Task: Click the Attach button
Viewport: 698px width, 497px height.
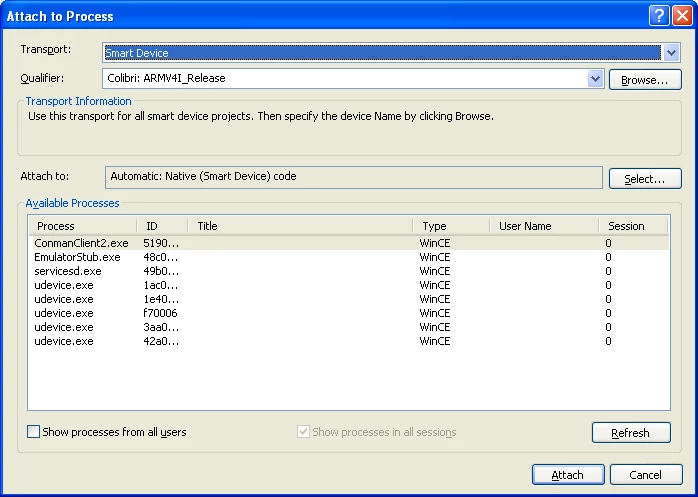Action: [567, 475]
